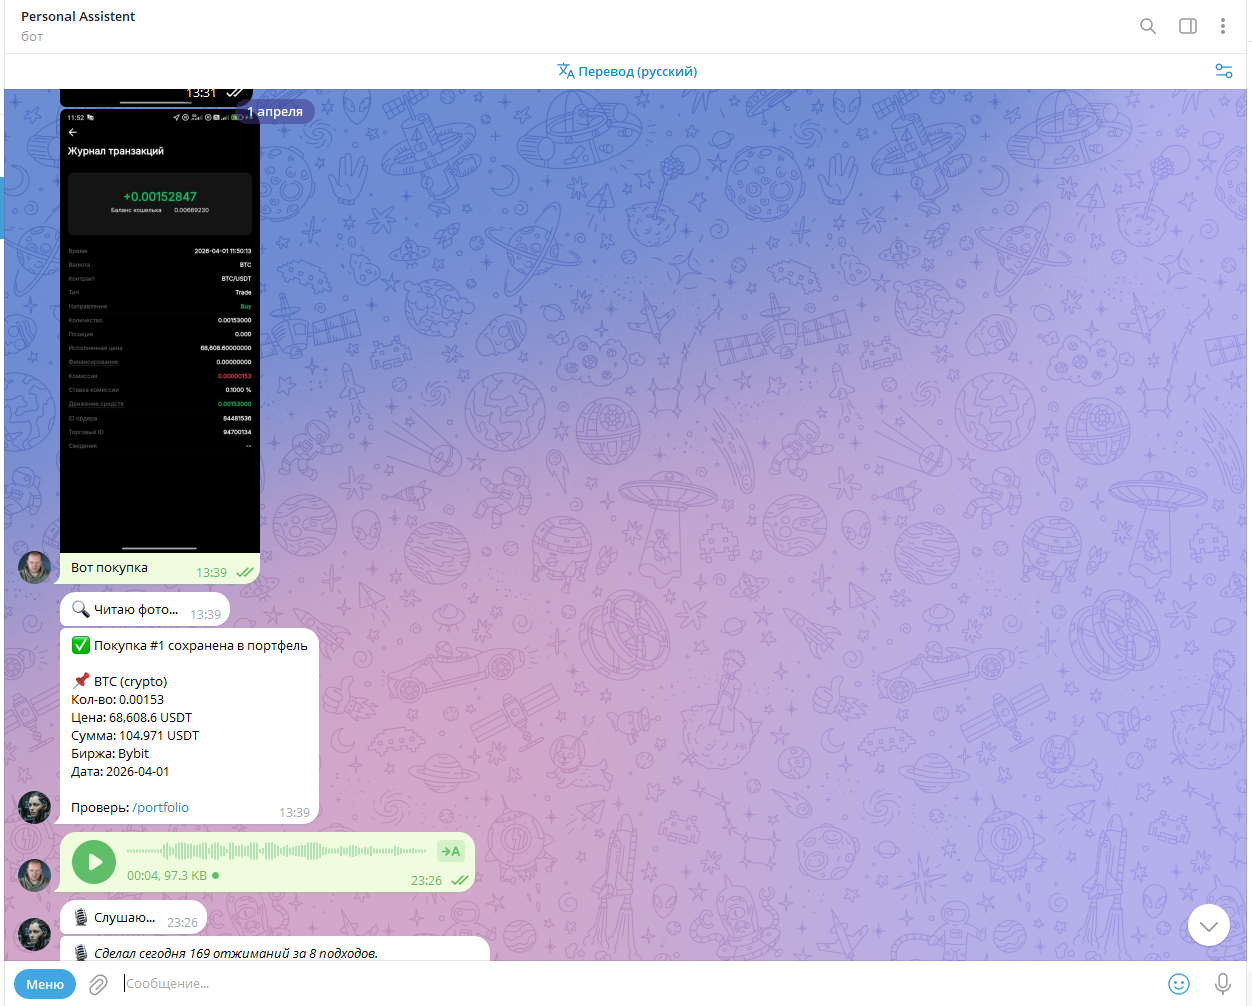
Task: Click the 'Читаю фото...' message
Action: 145,610
